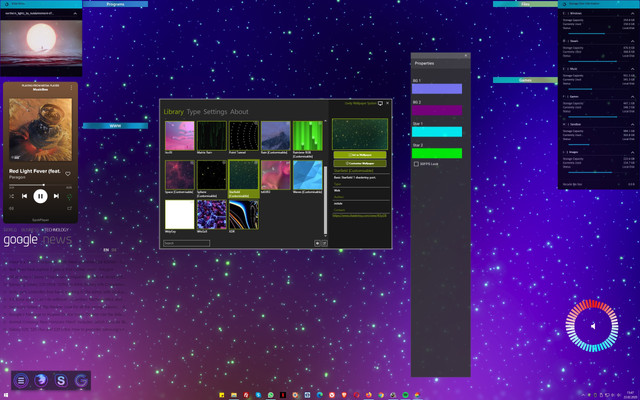Skip to the next track in player
The image size is (640, 400).
click(x=56, y=196)
